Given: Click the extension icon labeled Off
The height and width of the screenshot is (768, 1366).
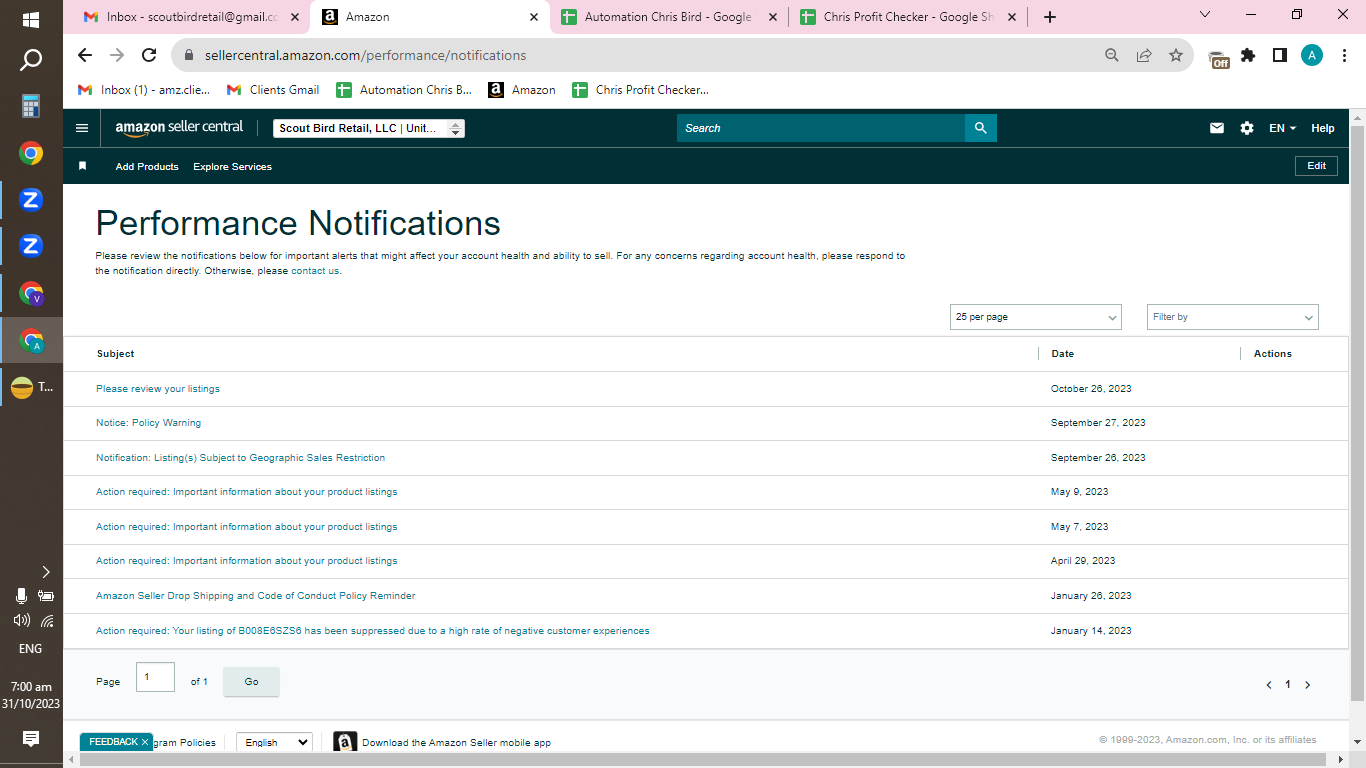Looking at the screenshot, I should [x=1218, y=58].
